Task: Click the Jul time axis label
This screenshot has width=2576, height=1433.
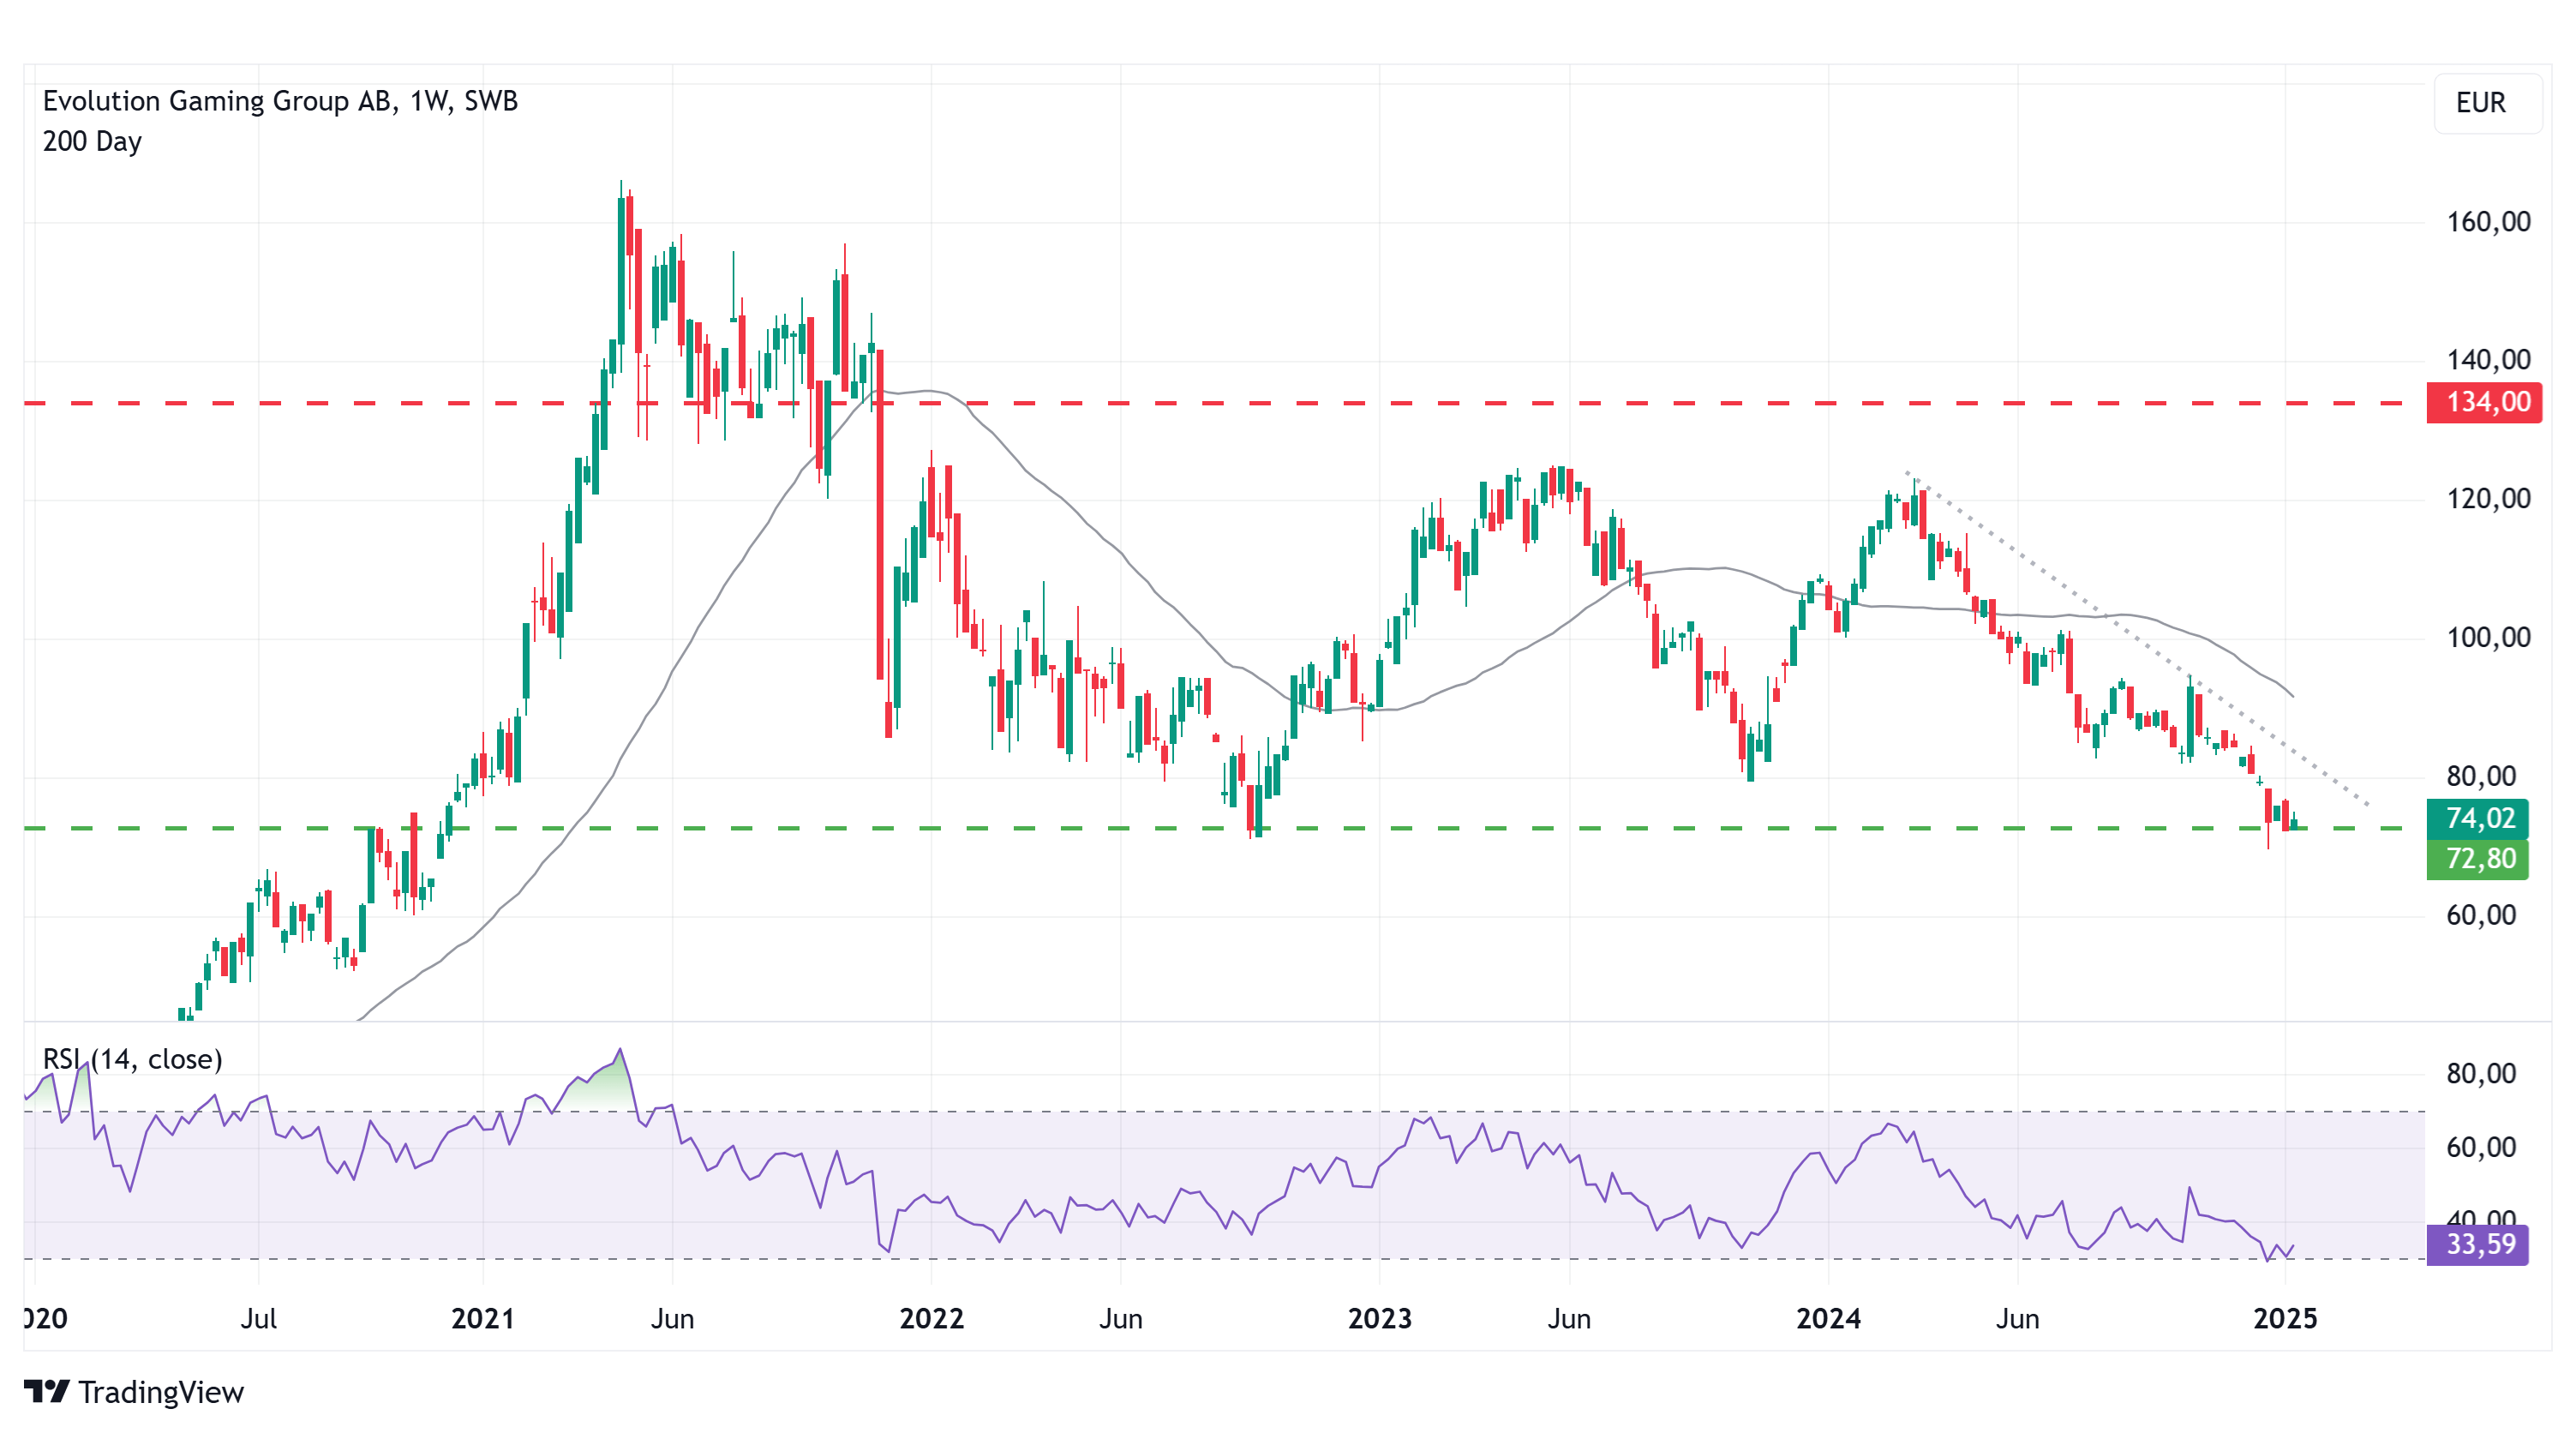Action: pyautogui.click(x=259, y=1318)
